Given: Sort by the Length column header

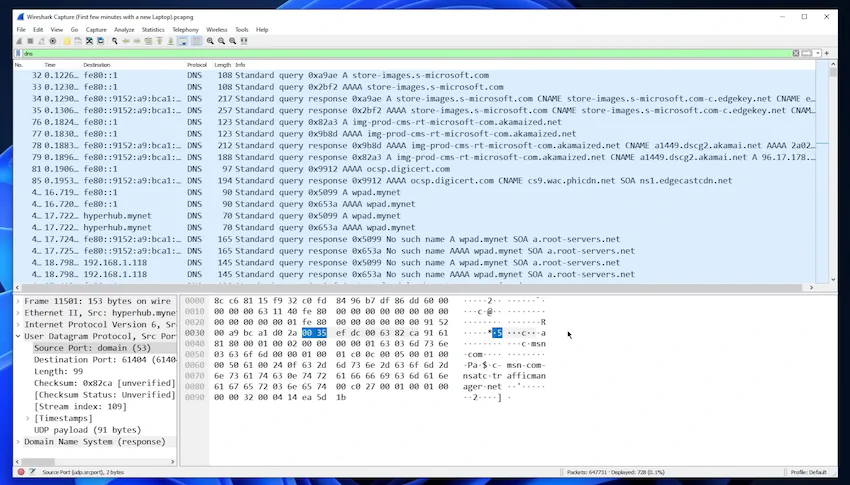Looking at the screenshot, I should pyautogui.click(x=223, y=65).
